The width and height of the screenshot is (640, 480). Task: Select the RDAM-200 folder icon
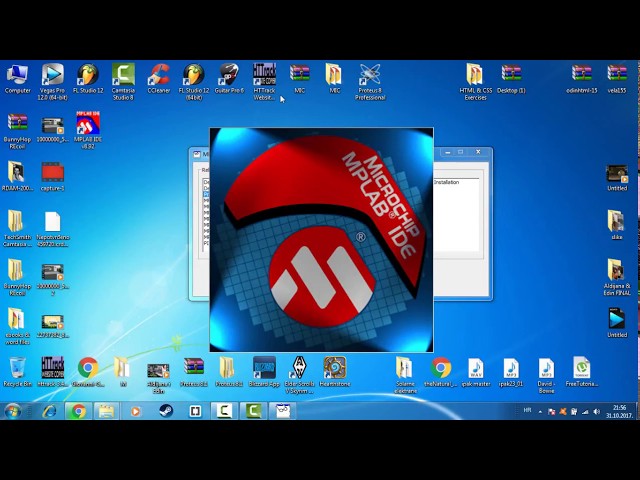point(17,177)
